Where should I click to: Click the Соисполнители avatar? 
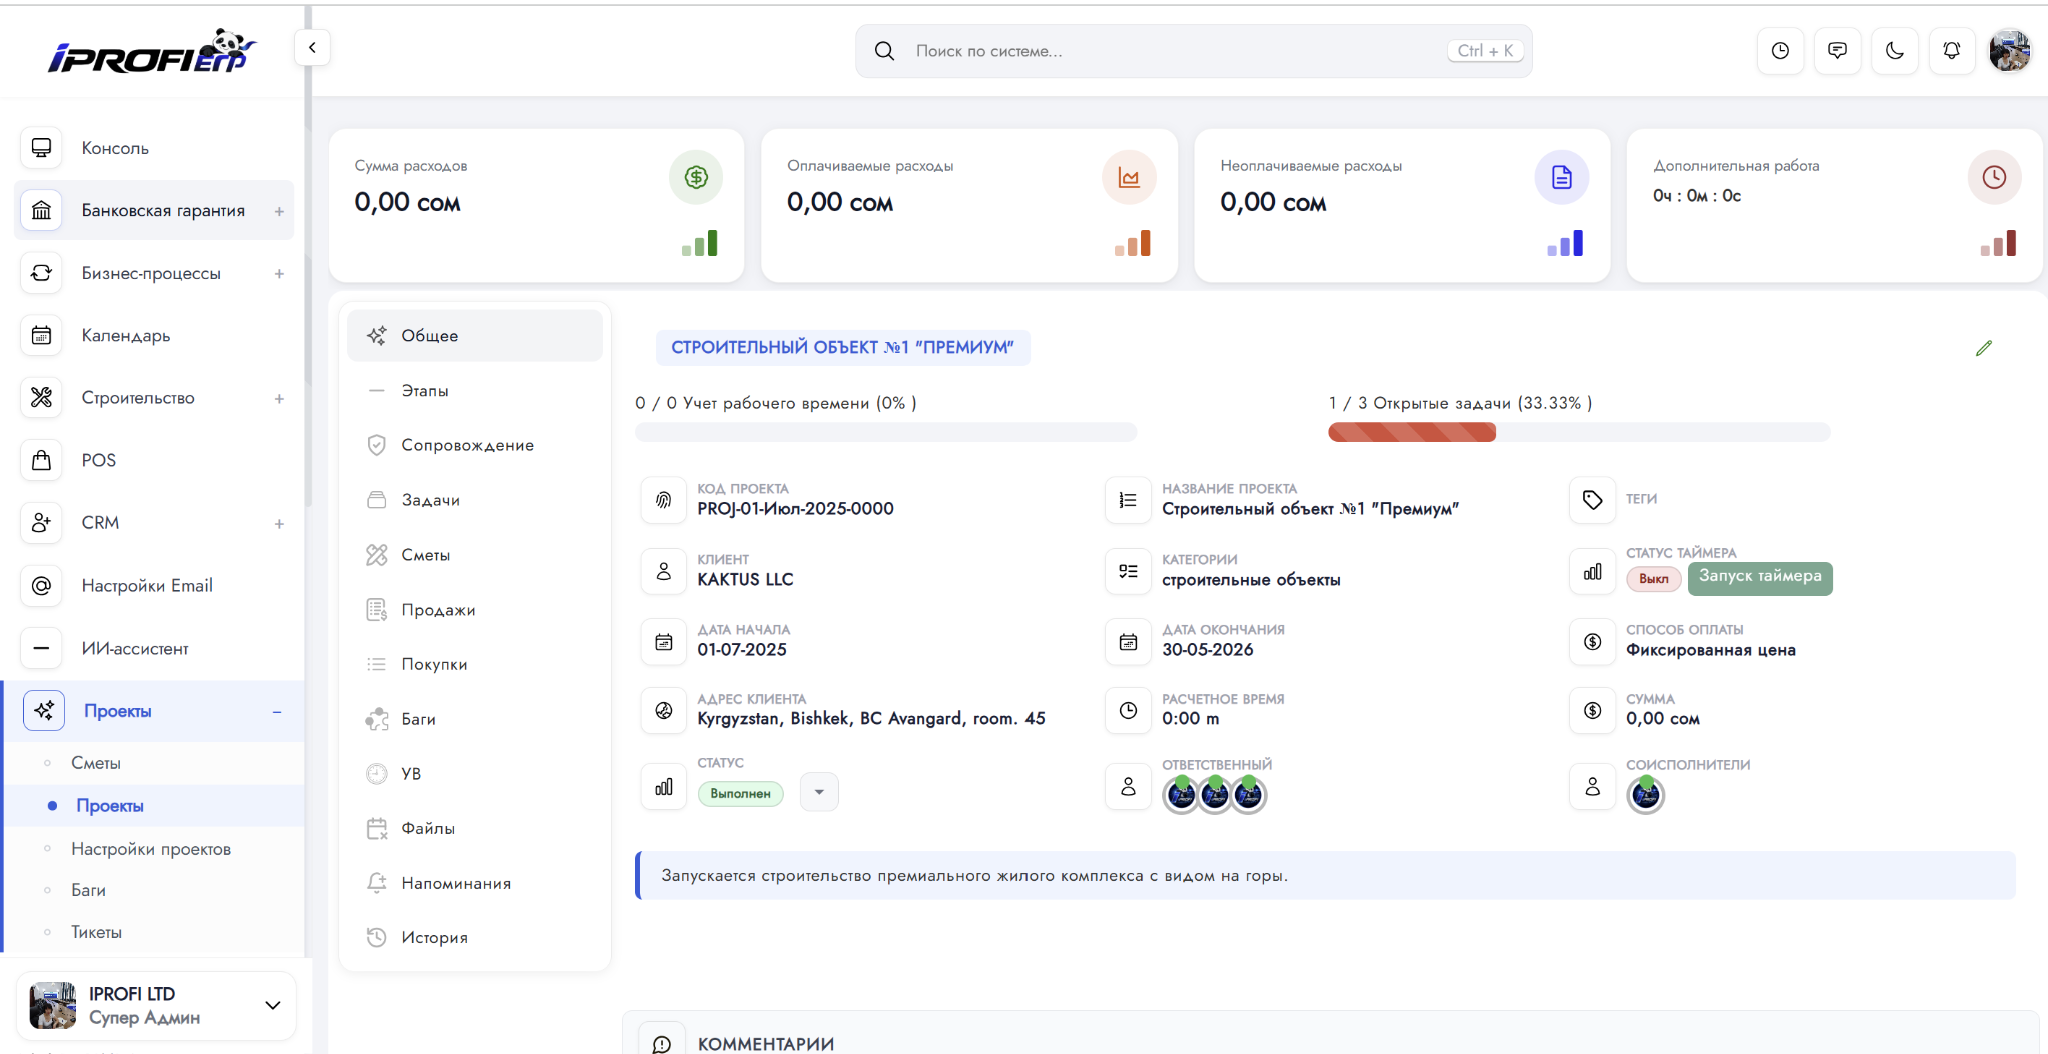pyautogui.click(x=1646, y=795)
